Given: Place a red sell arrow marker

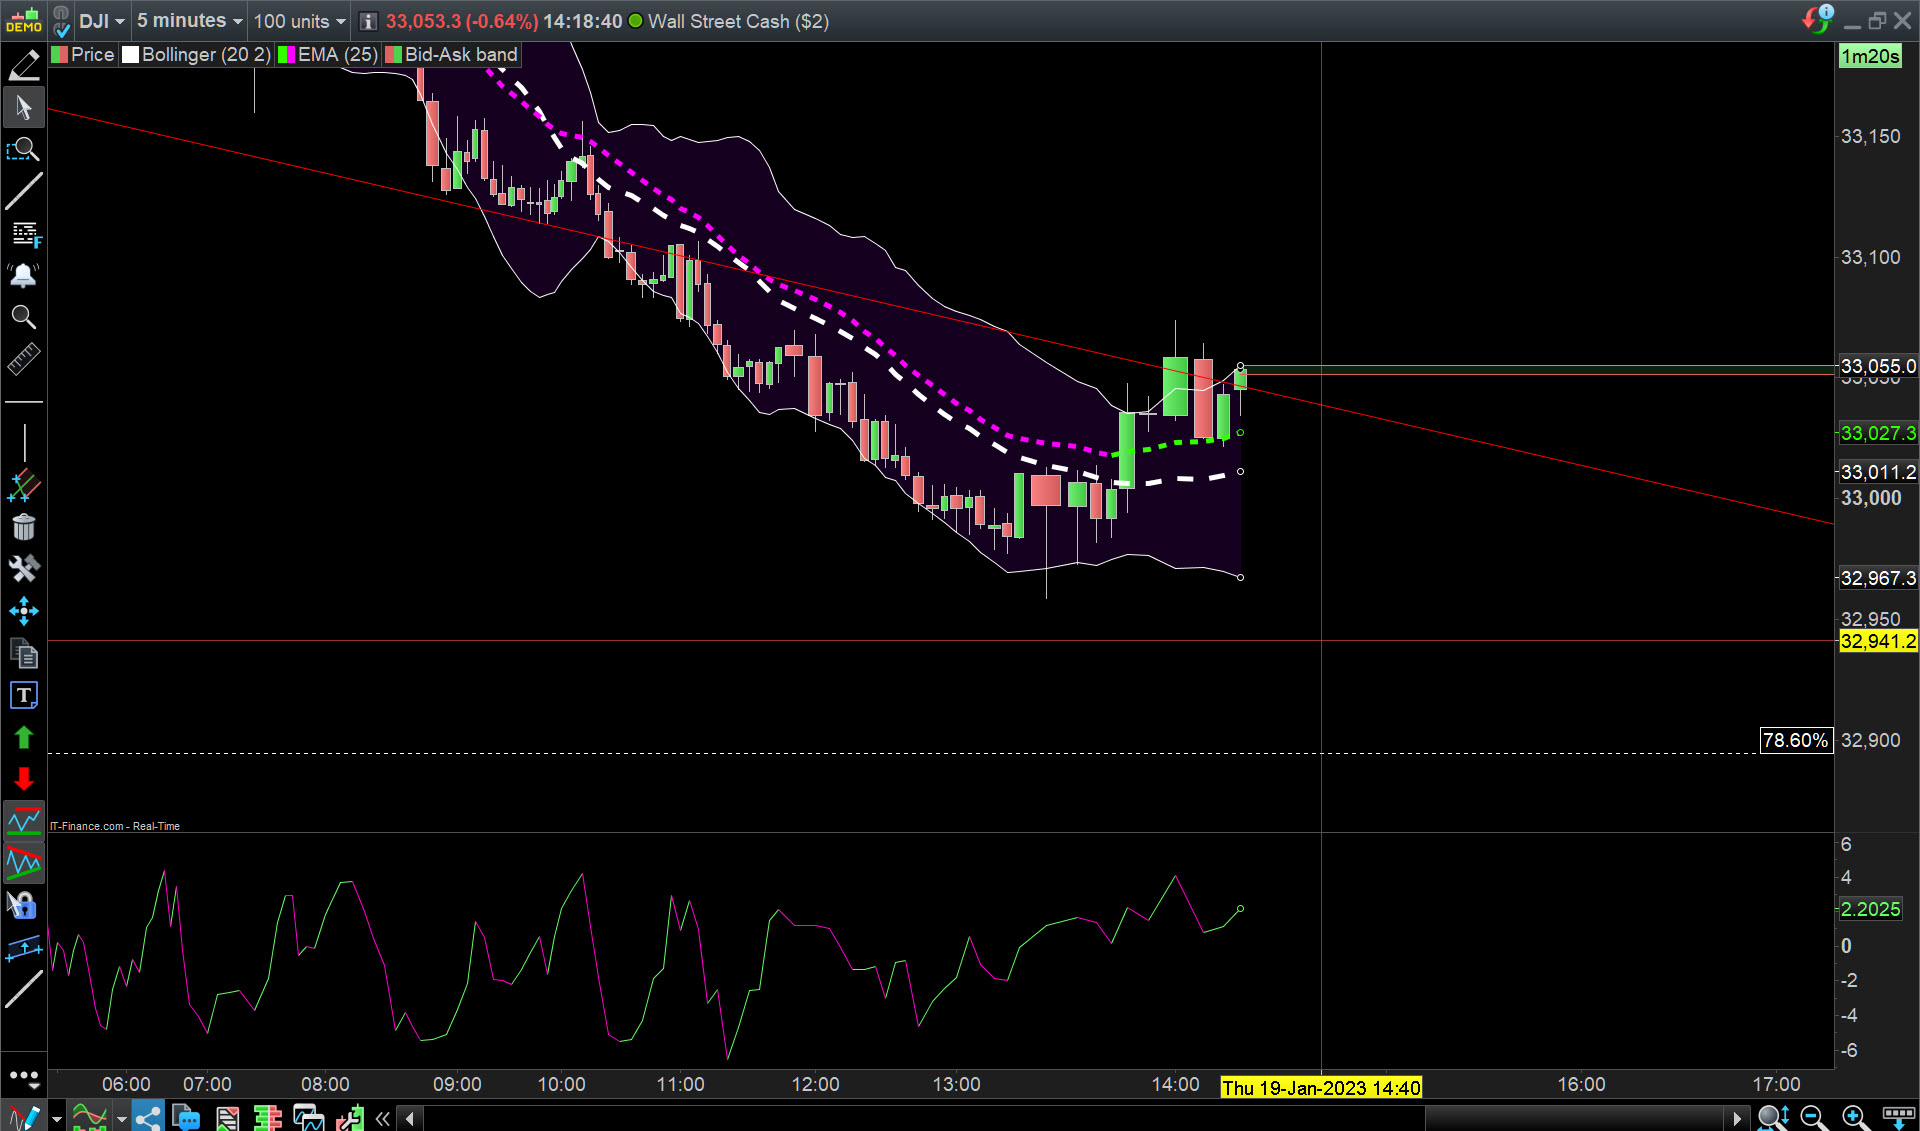Looking at the screenshot, I should [x=23, y=779].
